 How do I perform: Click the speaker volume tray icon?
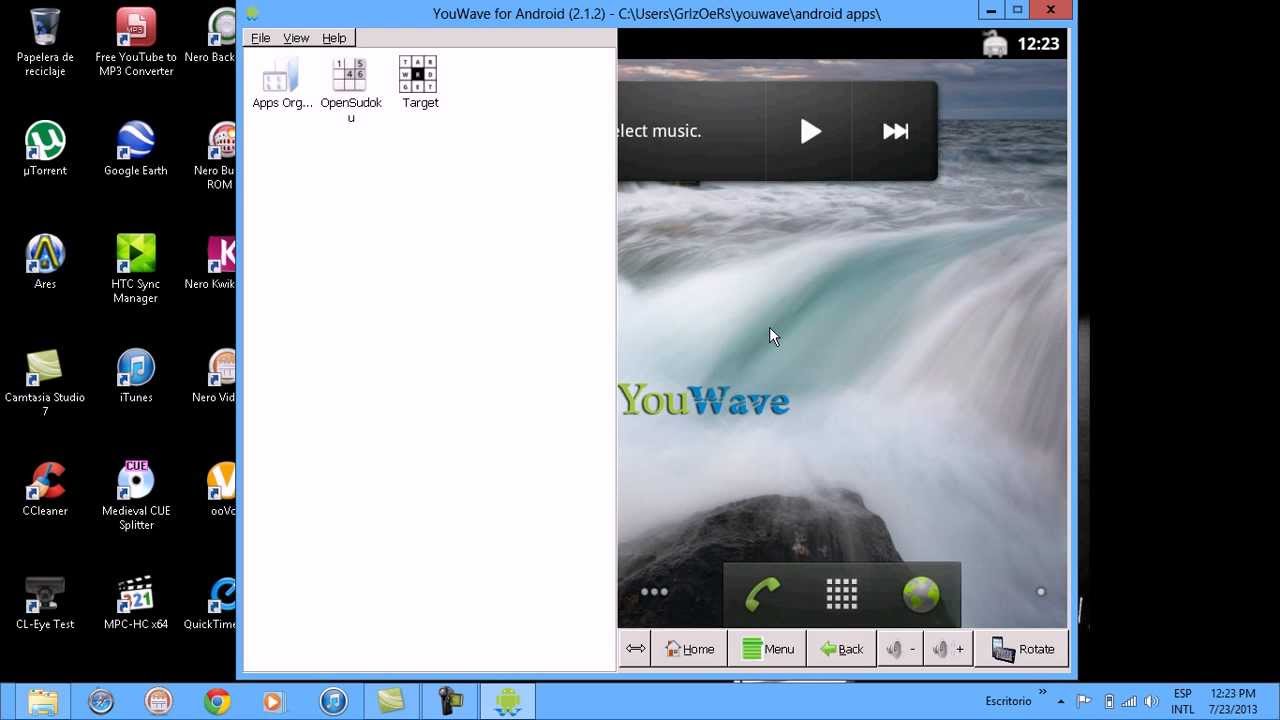pos(1151,702)
